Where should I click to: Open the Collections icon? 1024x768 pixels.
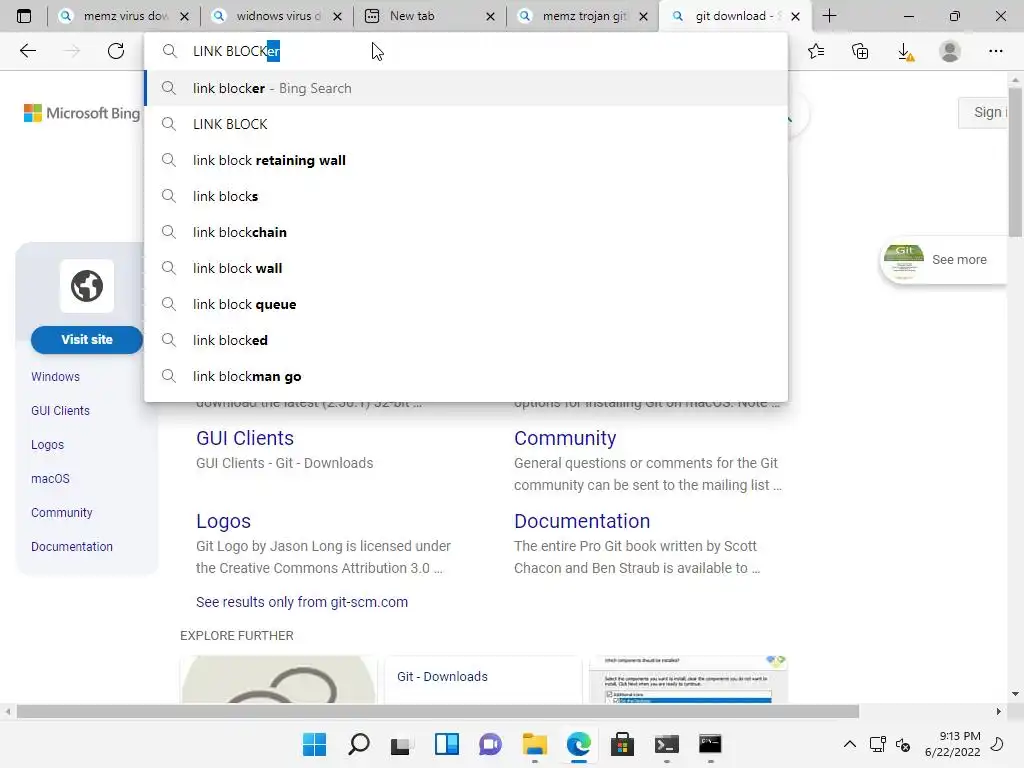tap(861, 51)
